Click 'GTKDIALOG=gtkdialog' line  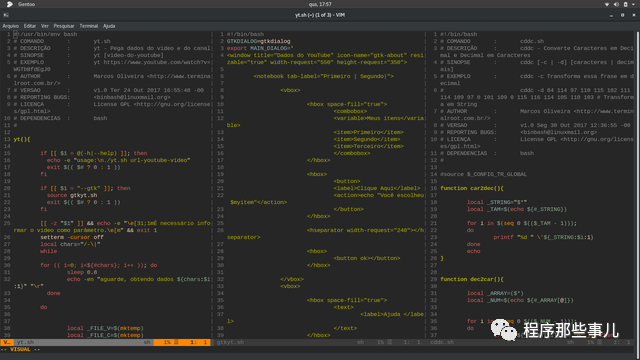258,41
